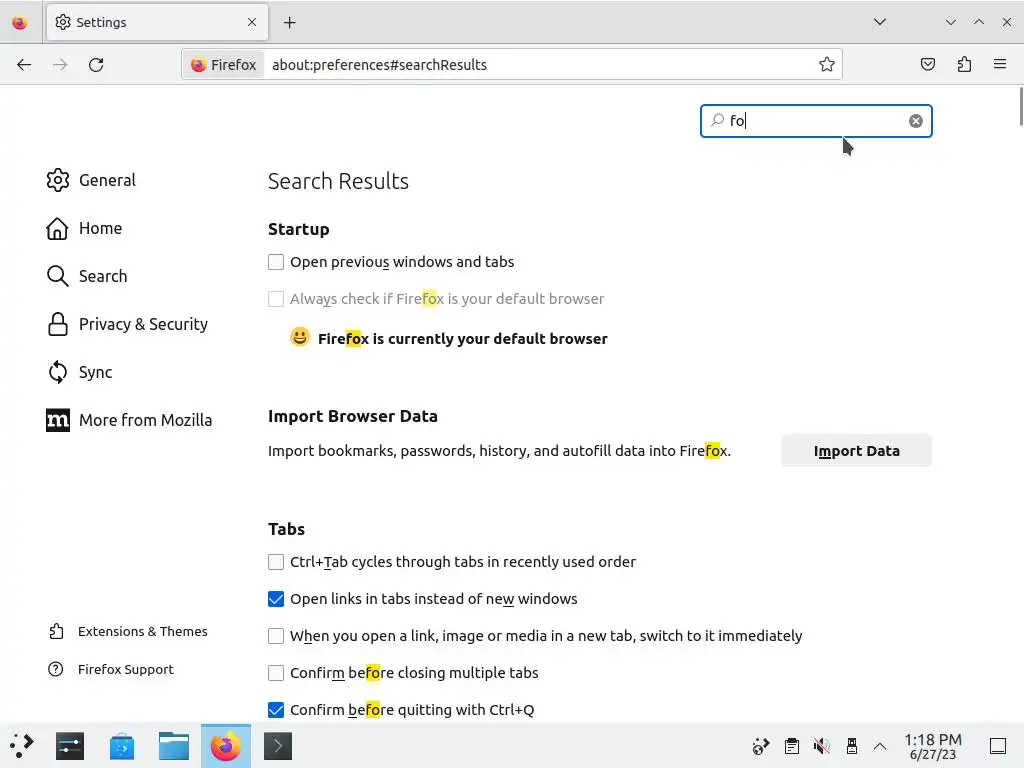Click the muted audio volume tray icon

click(x=822, y=746)
